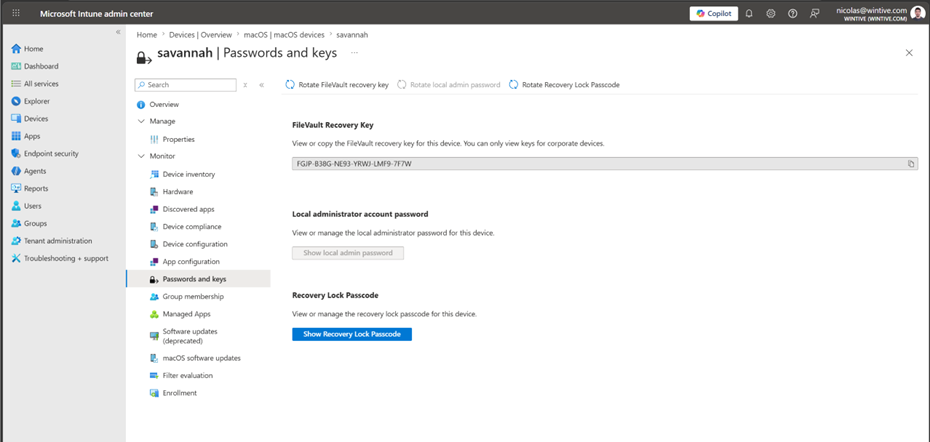Open the feedback icon in header
930x442 pixels.
(815, 13)
